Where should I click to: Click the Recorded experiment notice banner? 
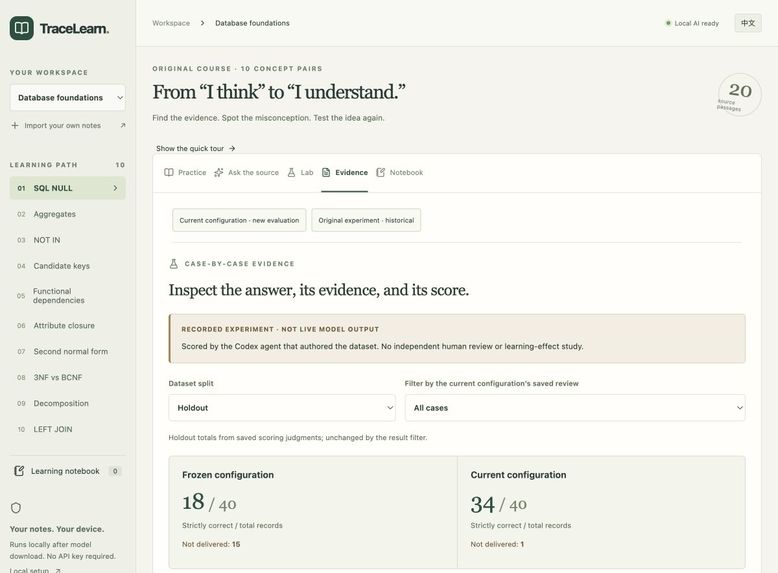457,338
